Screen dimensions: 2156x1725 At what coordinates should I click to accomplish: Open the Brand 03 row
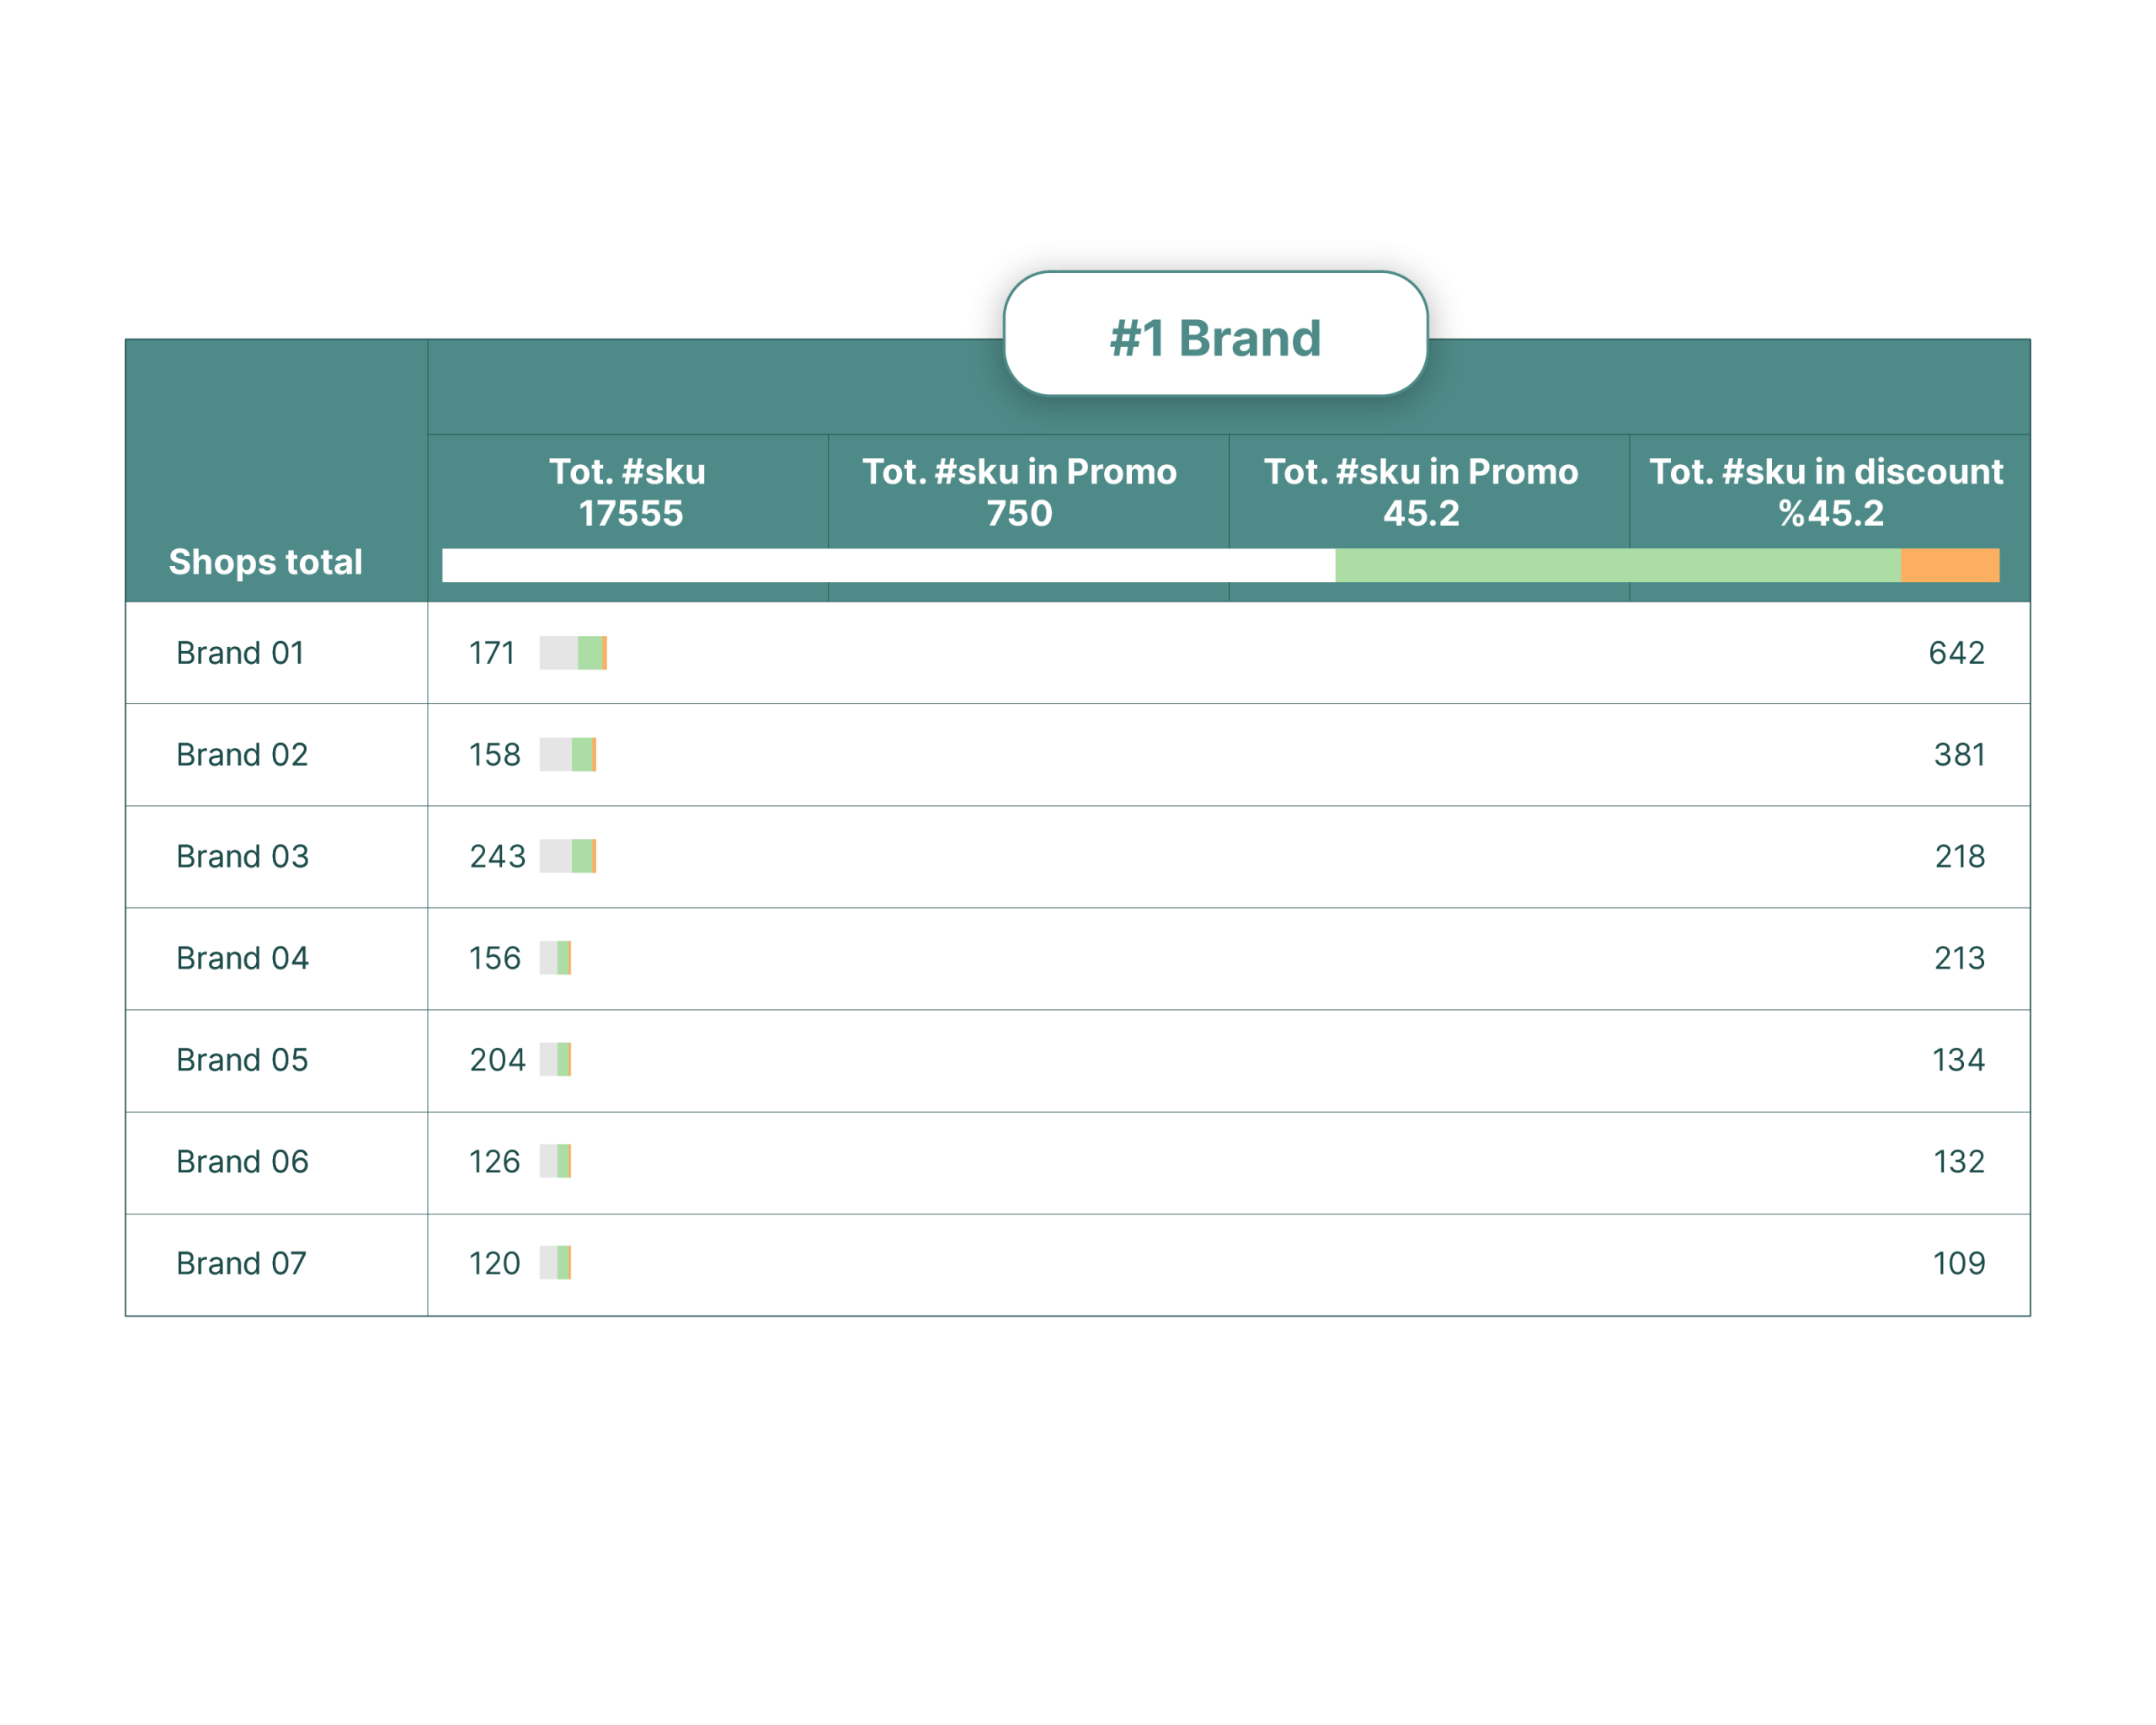pyautogui.click(x=242, y=857)
